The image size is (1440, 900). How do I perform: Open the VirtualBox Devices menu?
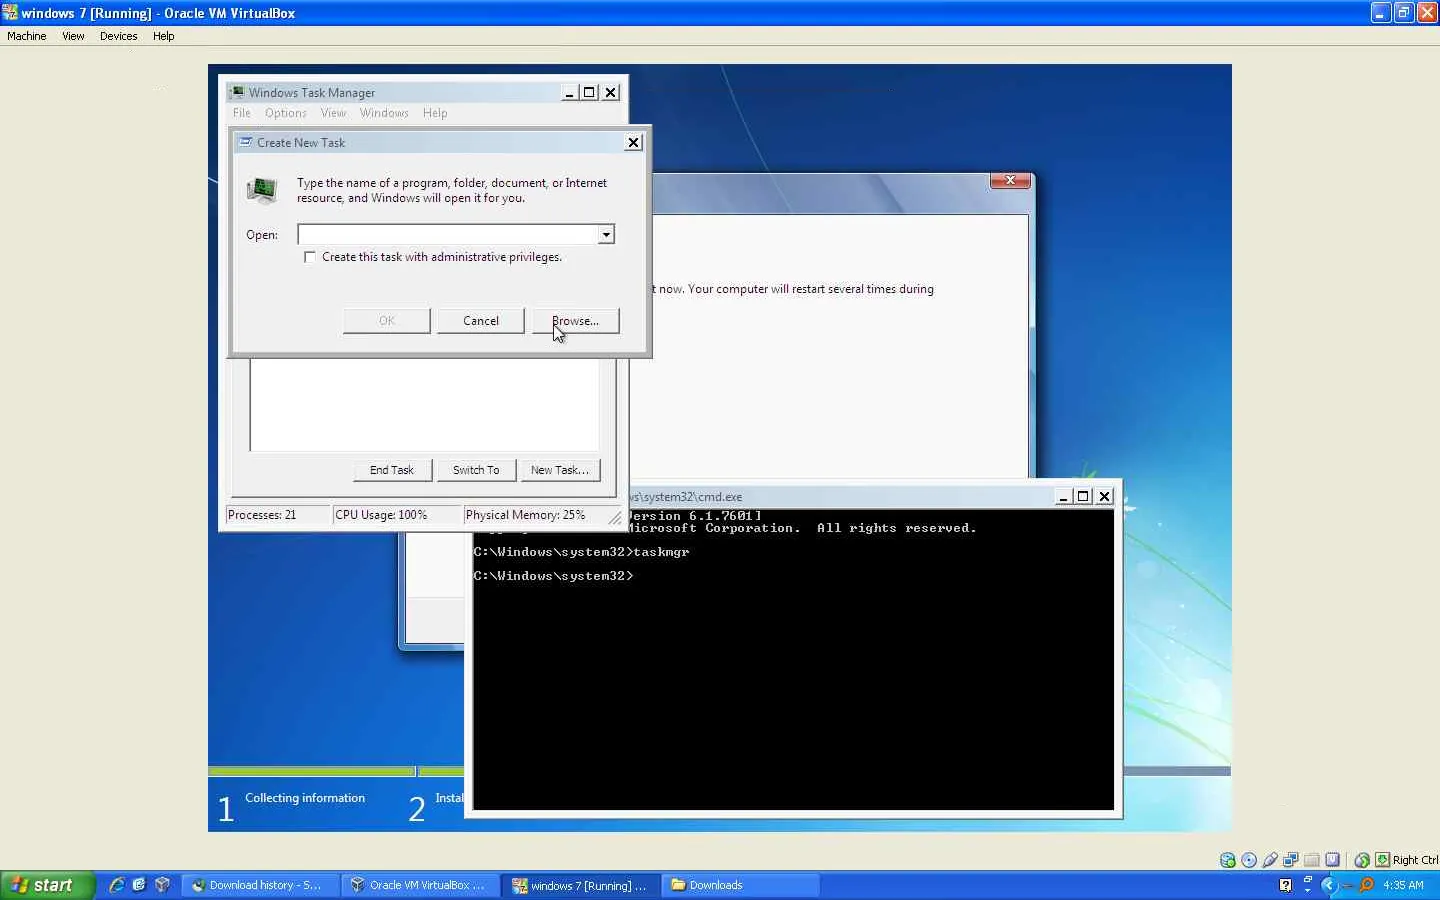[119, 36]
